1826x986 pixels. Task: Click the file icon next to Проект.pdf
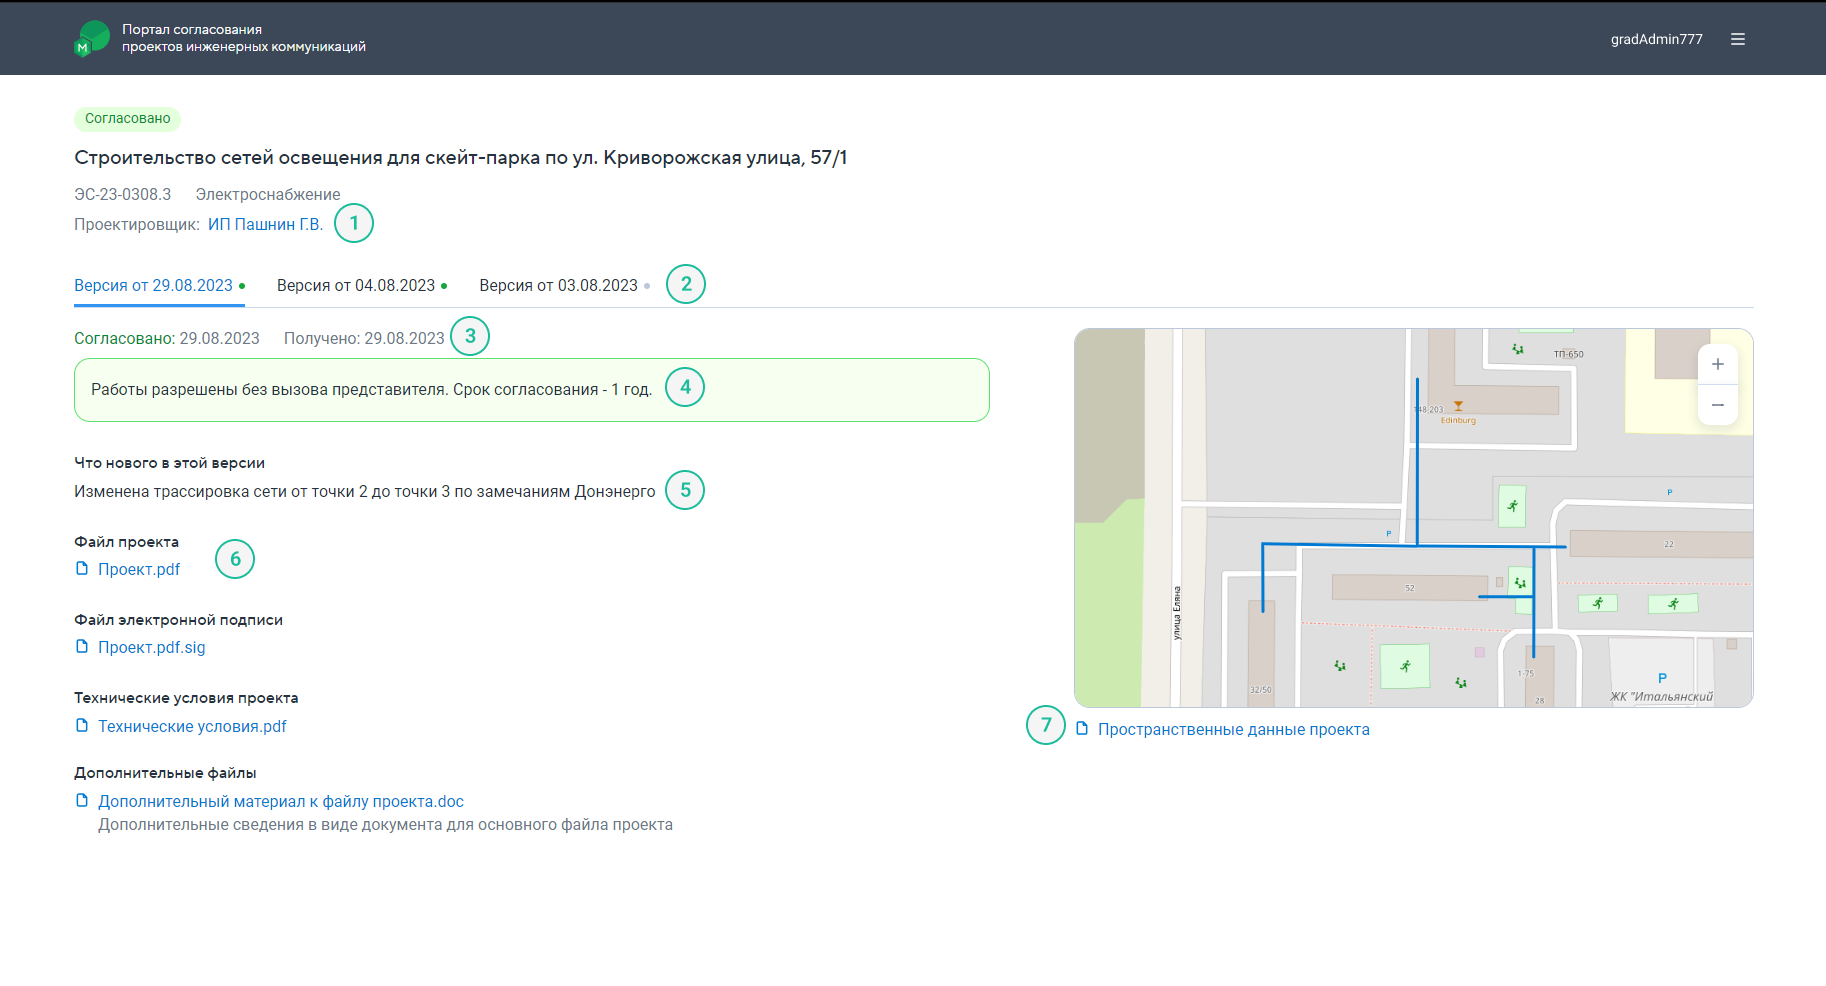tap(82, 568)
